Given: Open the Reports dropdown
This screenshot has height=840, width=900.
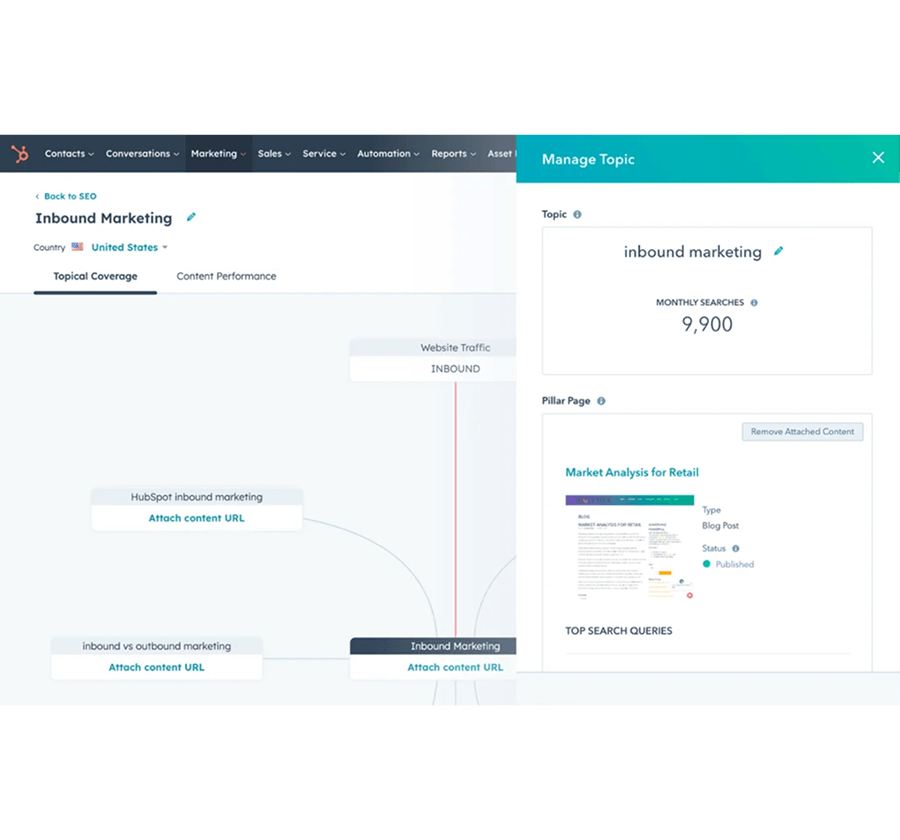Looking at the screenshot, I should pos(453,153).
